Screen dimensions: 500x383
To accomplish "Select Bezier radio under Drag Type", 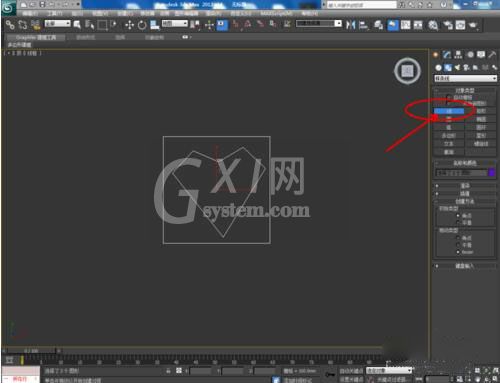I will (x=458, y=252).
